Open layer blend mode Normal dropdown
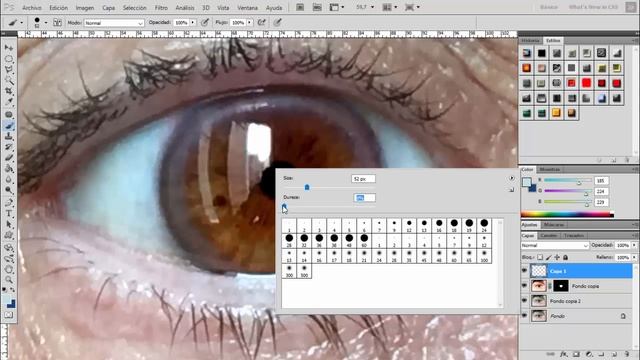 point(555,245)
